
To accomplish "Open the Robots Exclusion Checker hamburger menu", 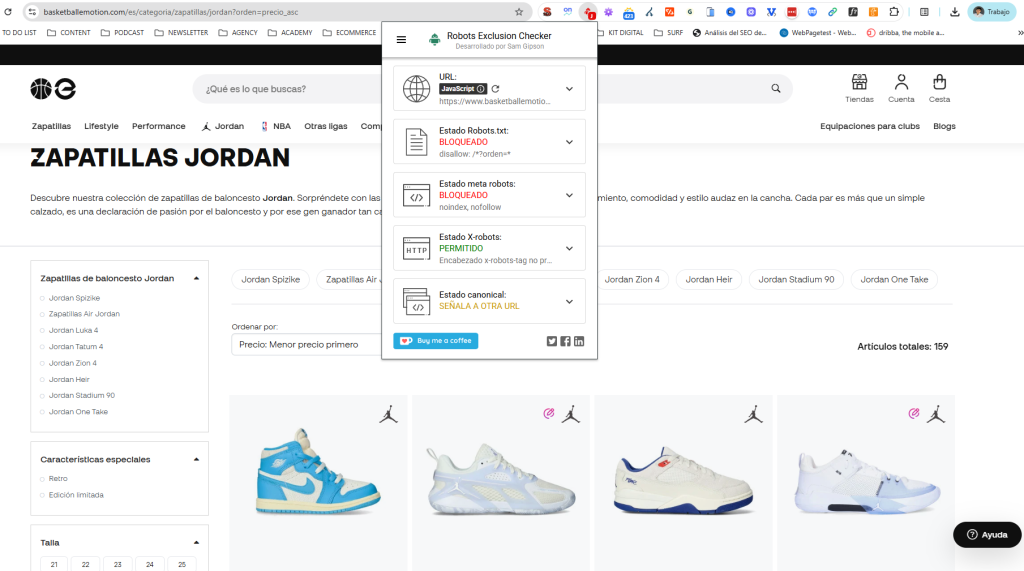I will [401, 40].
